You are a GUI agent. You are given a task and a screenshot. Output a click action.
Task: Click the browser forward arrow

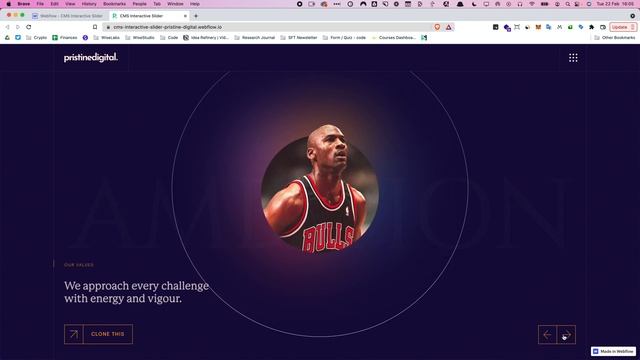(18, 27)
